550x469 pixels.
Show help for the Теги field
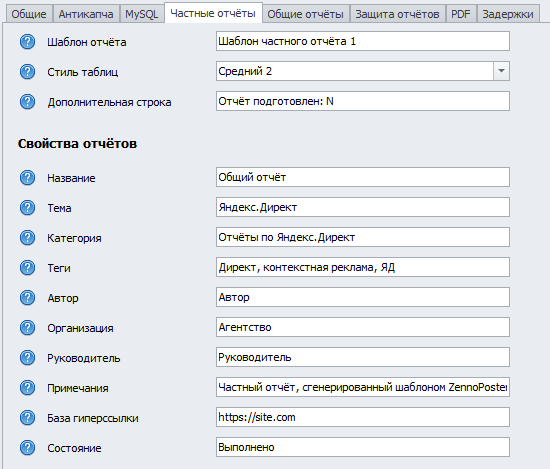point(27,268)
